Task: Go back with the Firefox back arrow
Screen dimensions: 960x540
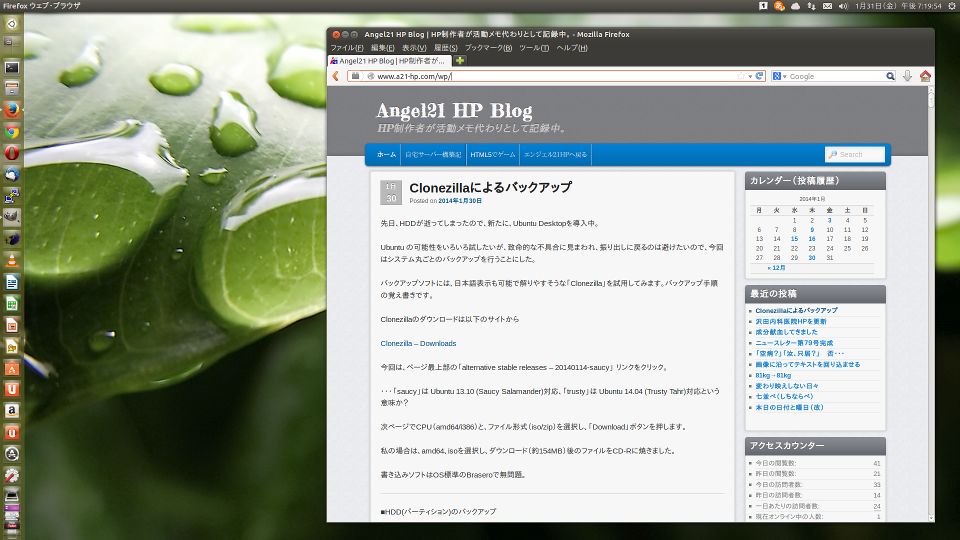Action: [x=336, y=77]
